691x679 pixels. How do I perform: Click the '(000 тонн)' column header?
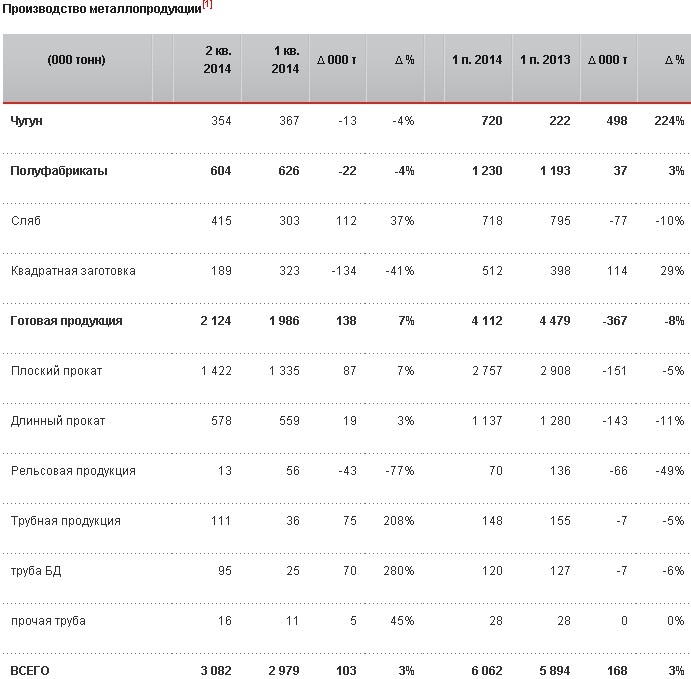point(76,60)
